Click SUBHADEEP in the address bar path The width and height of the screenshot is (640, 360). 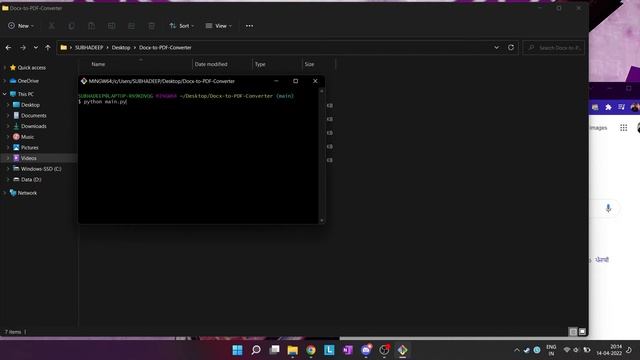pyautogui.click(x=89, y=48)
